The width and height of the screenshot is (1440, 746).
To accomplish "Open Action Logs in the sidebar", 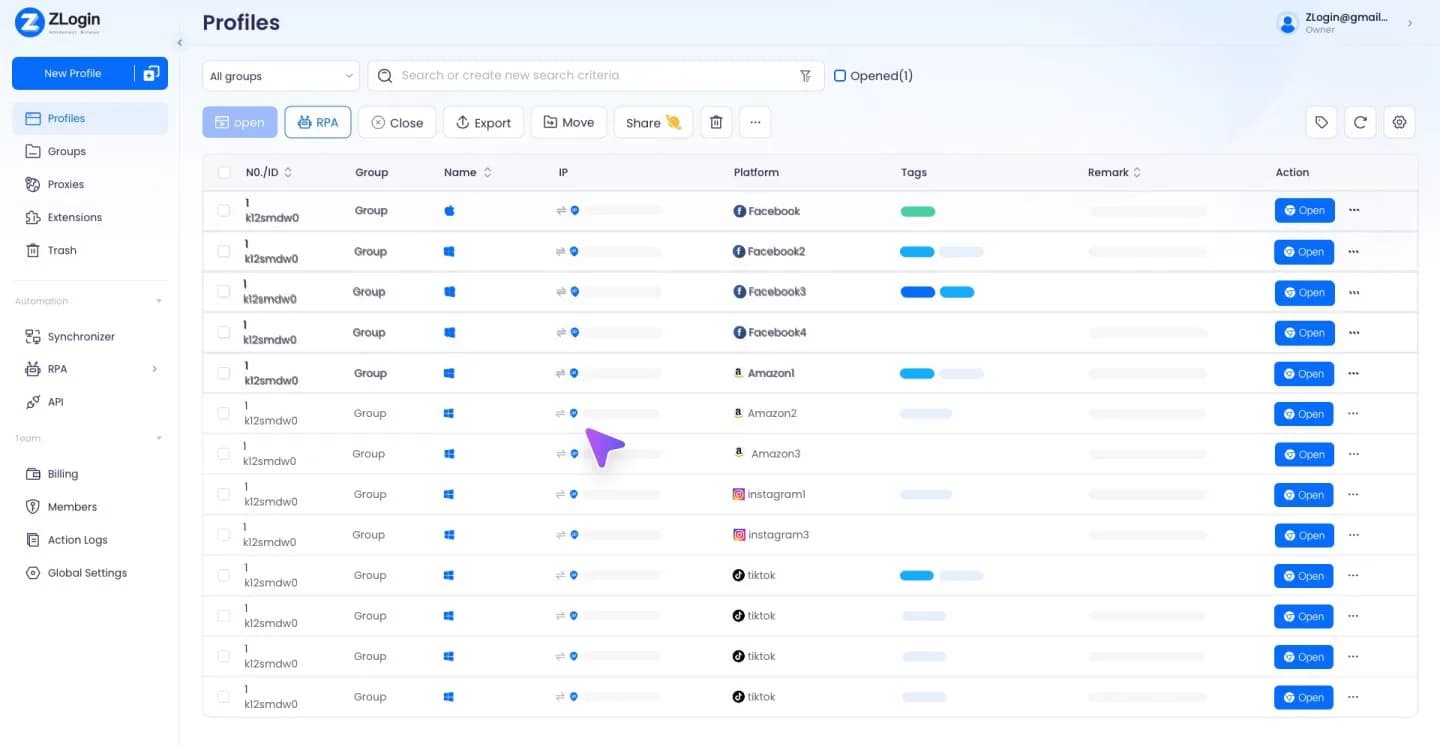I will 78,540.
